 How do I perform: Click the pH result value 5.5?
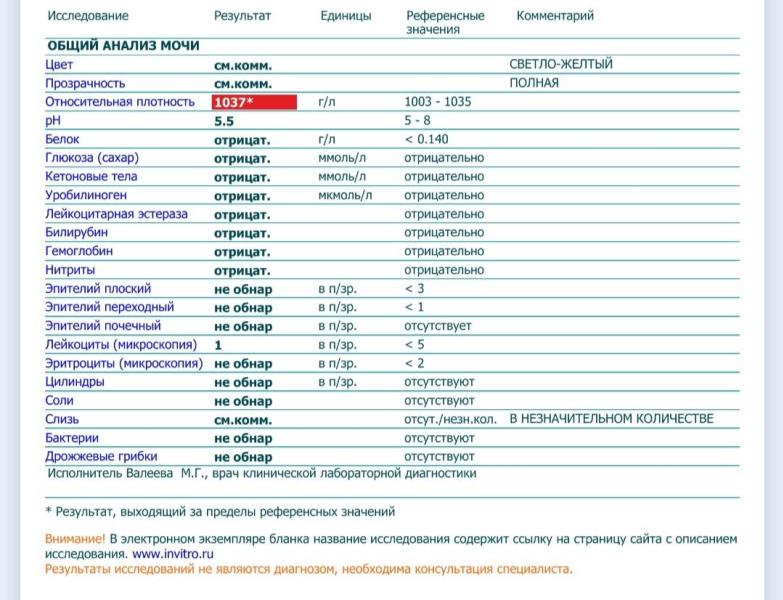click(224, 121)
